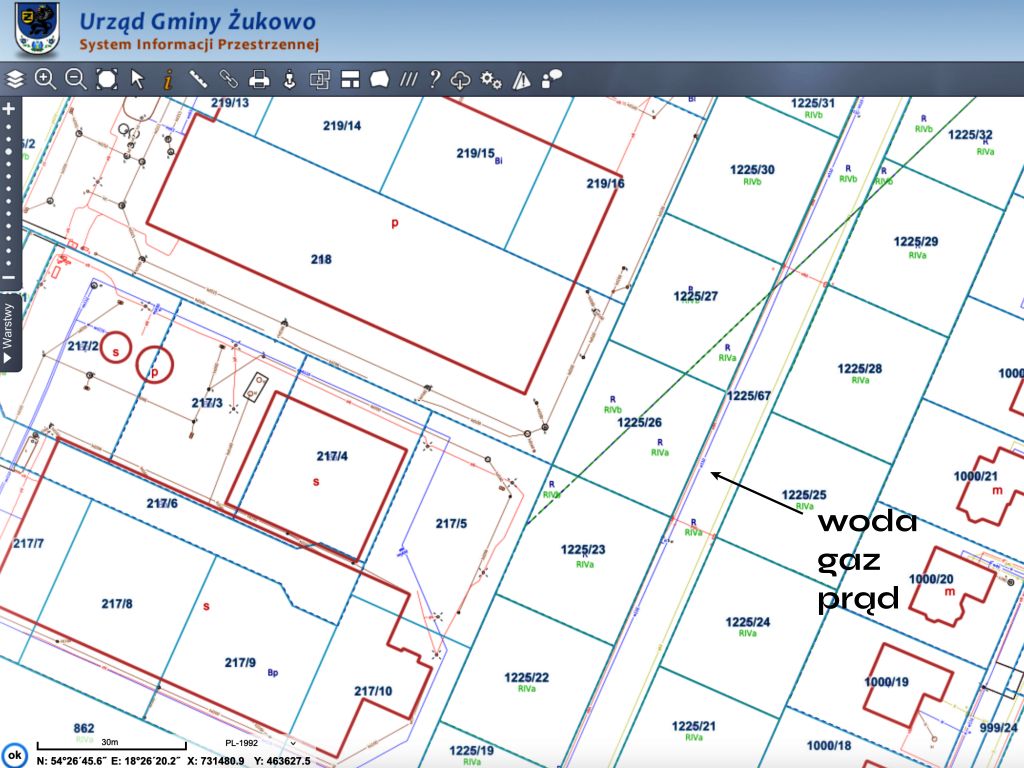The height and width of the screenshot is (768, 1024).
Task: Click the minus button on zoom slider
Action: (x=9, y=278)
